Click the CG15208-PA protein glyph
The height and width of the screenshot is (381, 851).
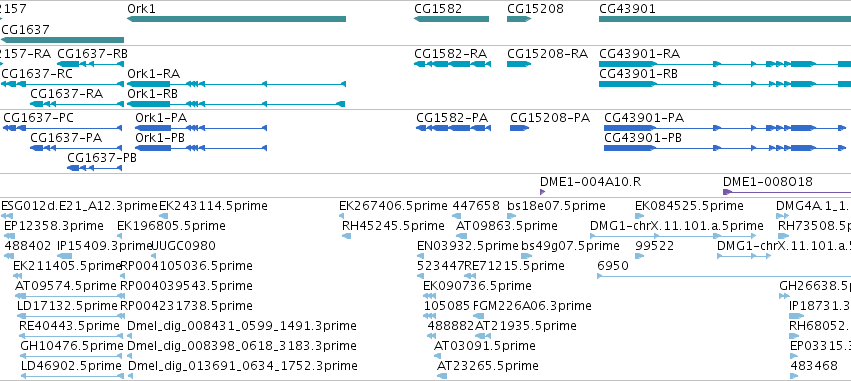click(x=519, y=128)
